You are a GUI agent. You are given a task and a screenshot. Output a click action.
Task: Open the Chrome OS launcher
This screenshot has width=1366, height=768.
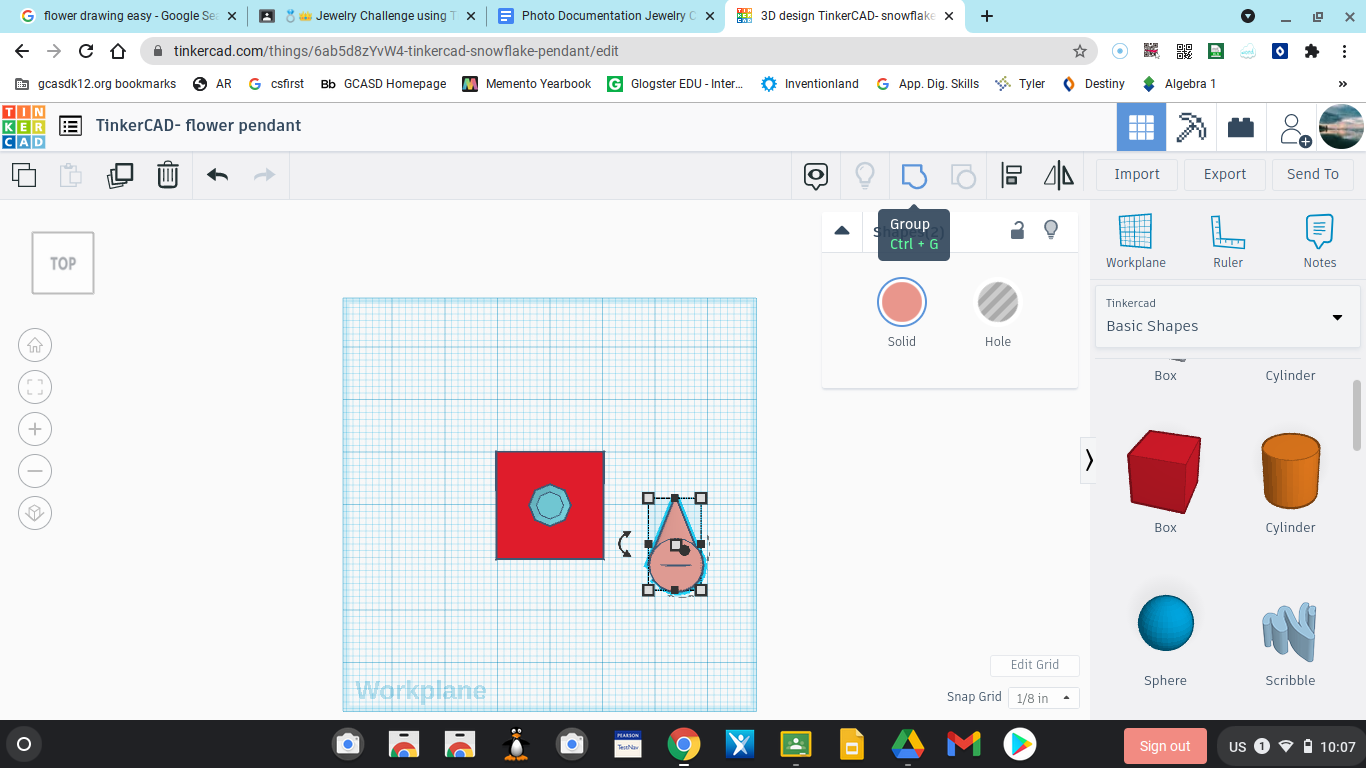tap(24, 744)
